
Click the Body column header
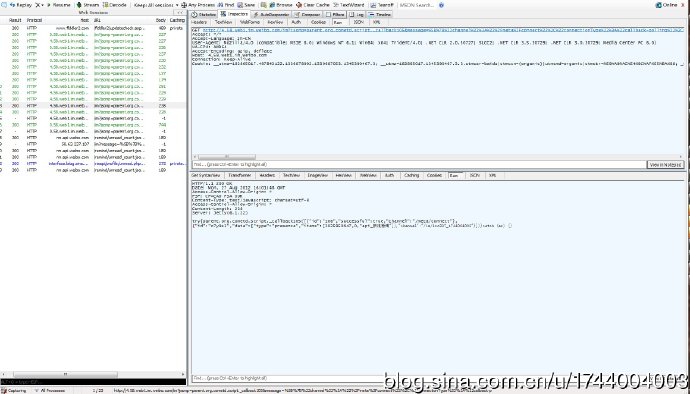[161, 20]
